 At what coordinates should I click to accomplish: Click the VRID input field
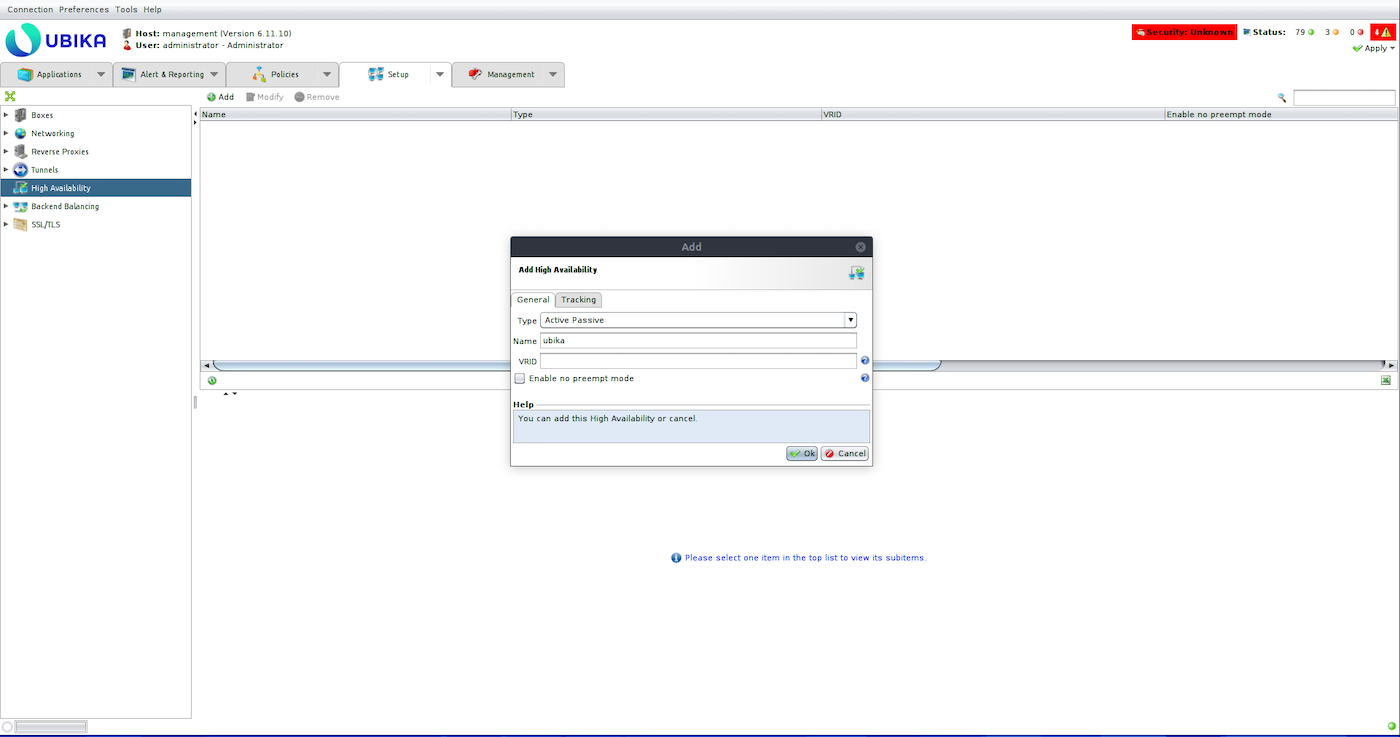pos(698,361)
